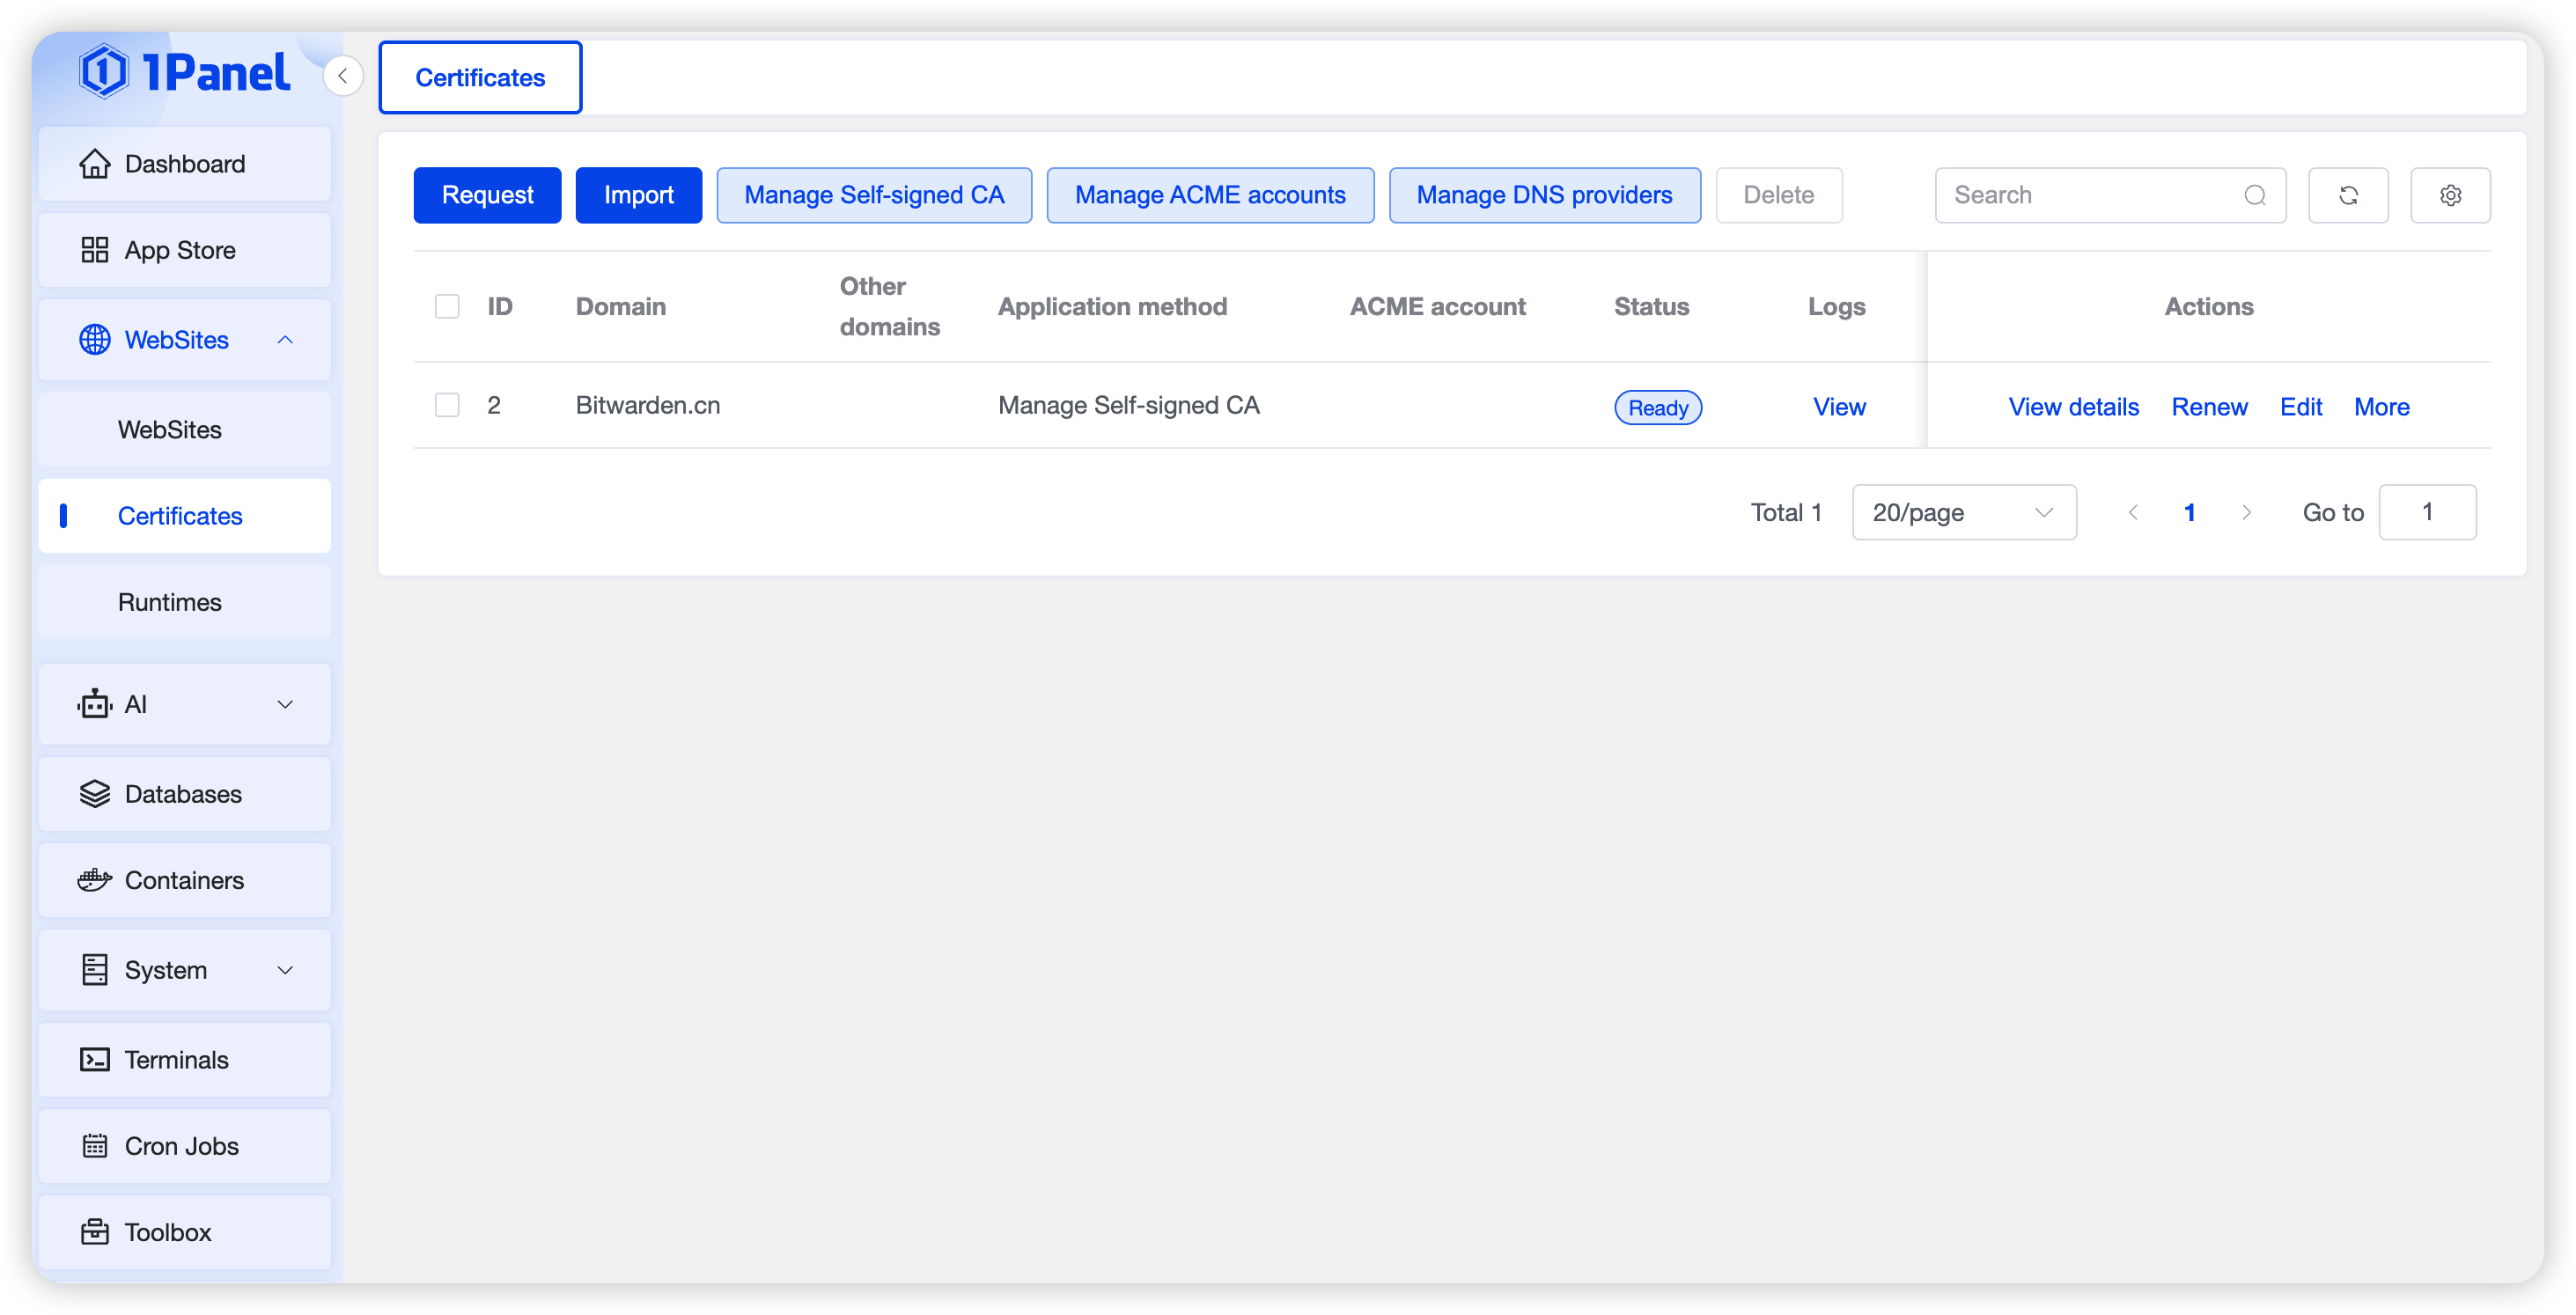The image size is (2576, 1315).
Task: Collapse sidebar with the arrow button
Action: pos(342,76)
